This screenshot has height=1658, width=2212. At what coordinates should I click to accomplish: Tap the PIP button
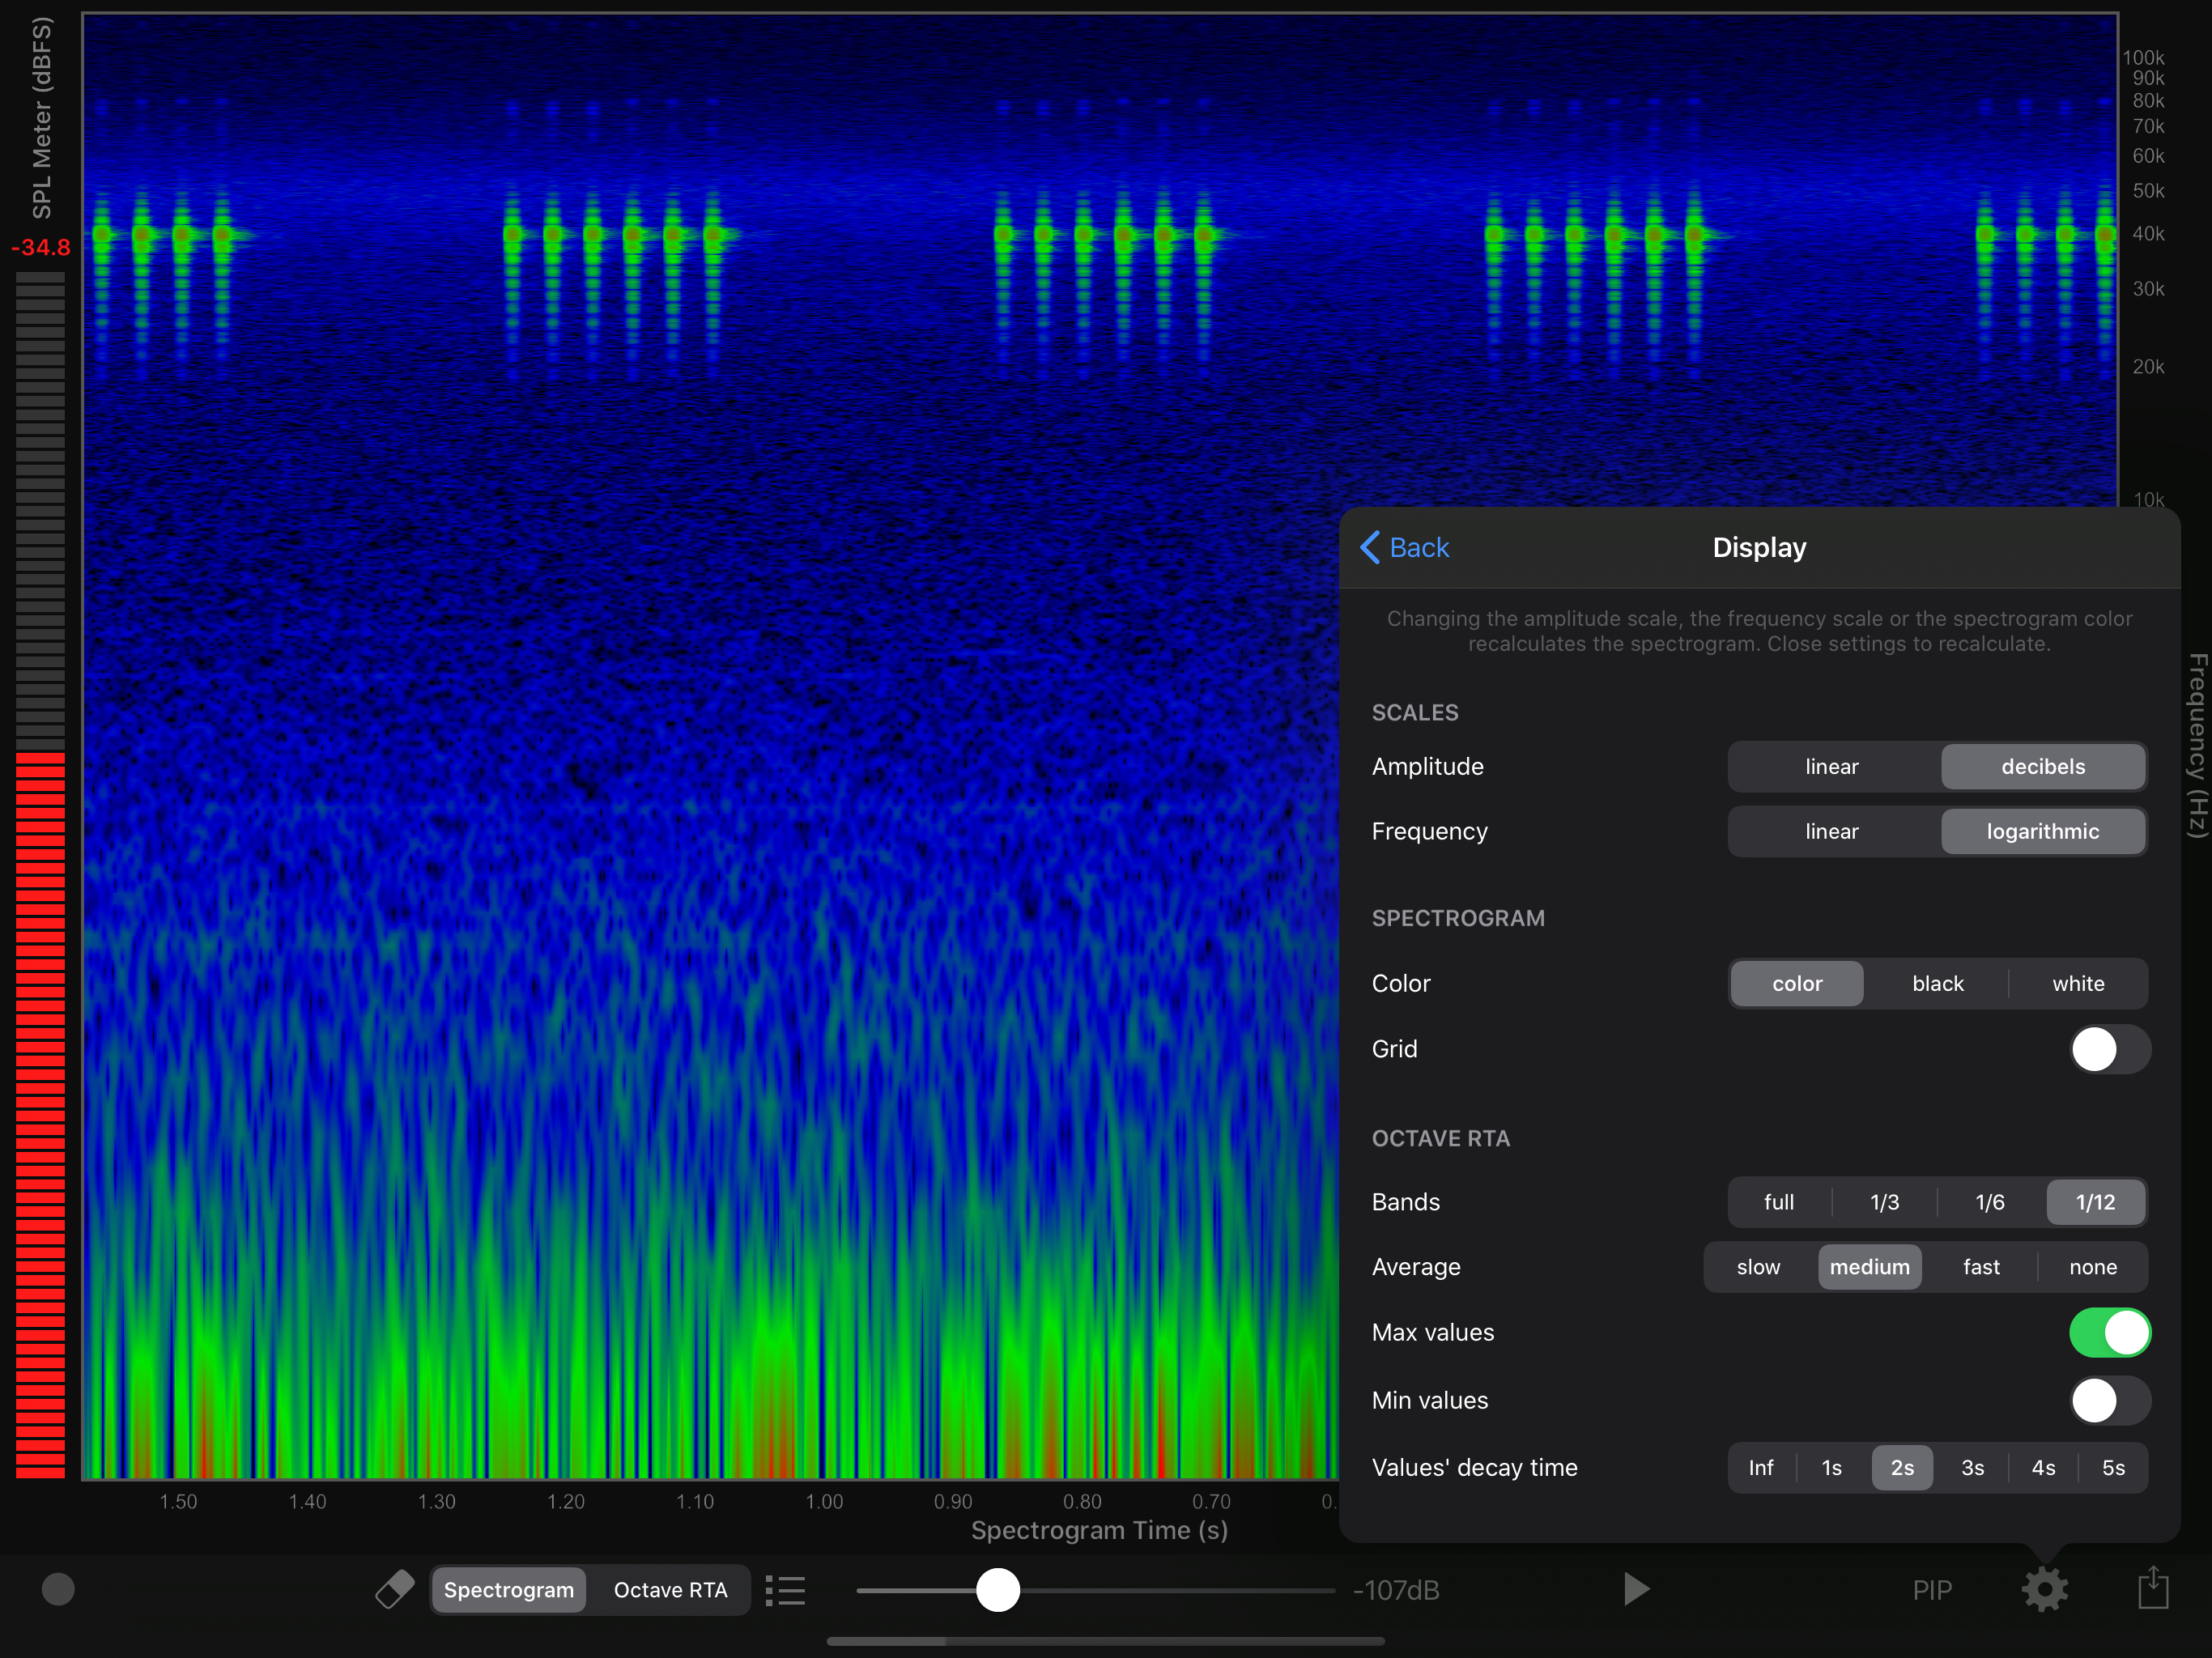click(1931, 1590)
